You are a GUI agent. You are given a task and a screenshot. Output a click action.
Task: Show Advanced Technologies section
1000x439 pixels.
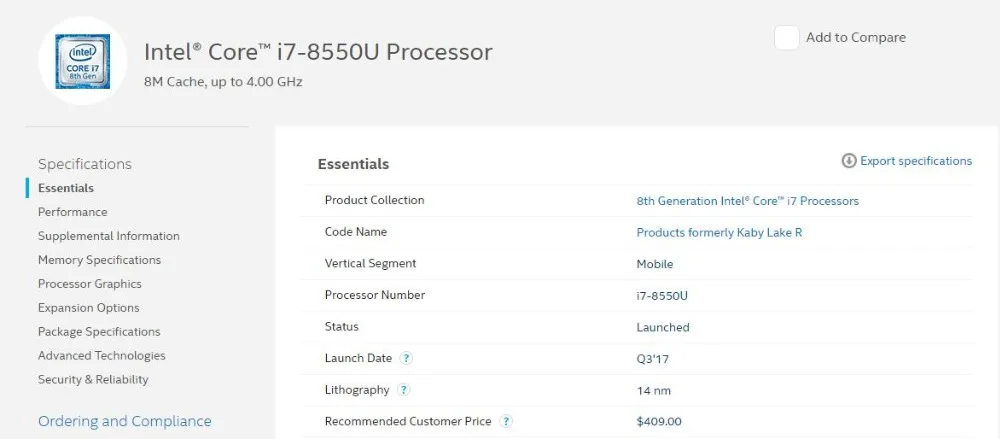click(102, 356)
